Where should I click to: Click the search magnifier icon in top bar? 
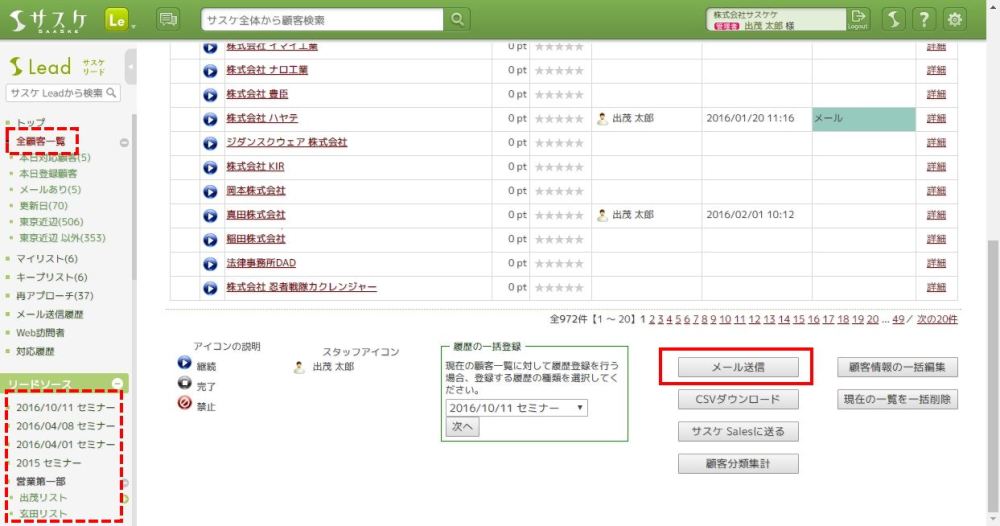pyautogui.click(x=457, y=19)
